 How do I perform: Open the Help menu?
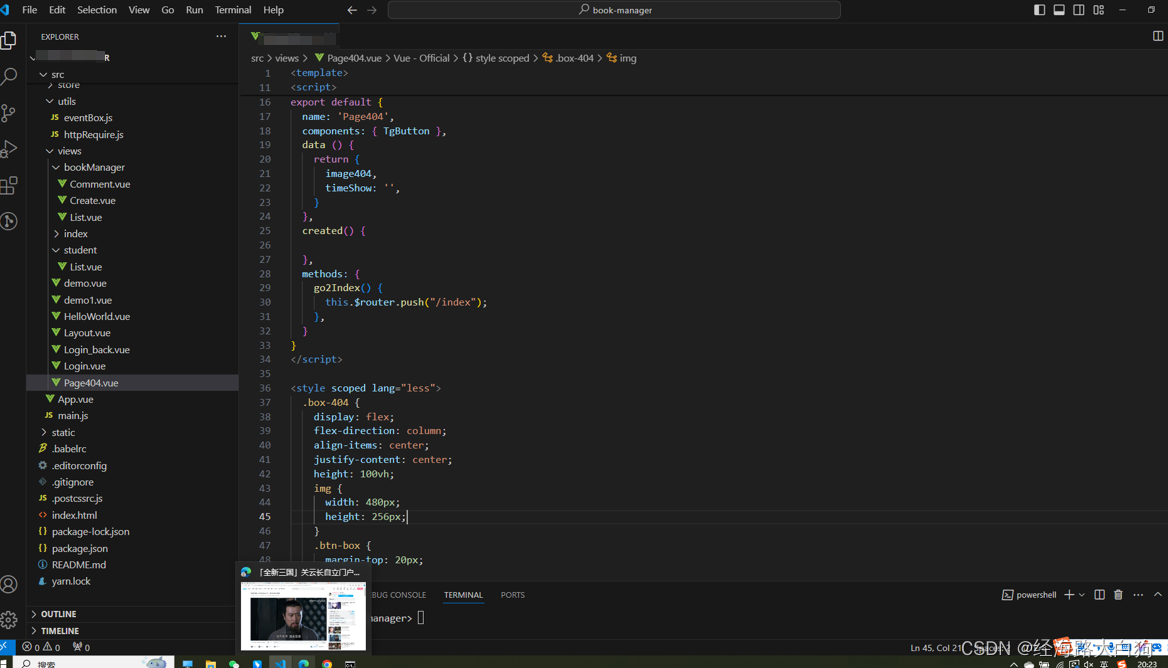pyautogui.click(x=273, y=10)
